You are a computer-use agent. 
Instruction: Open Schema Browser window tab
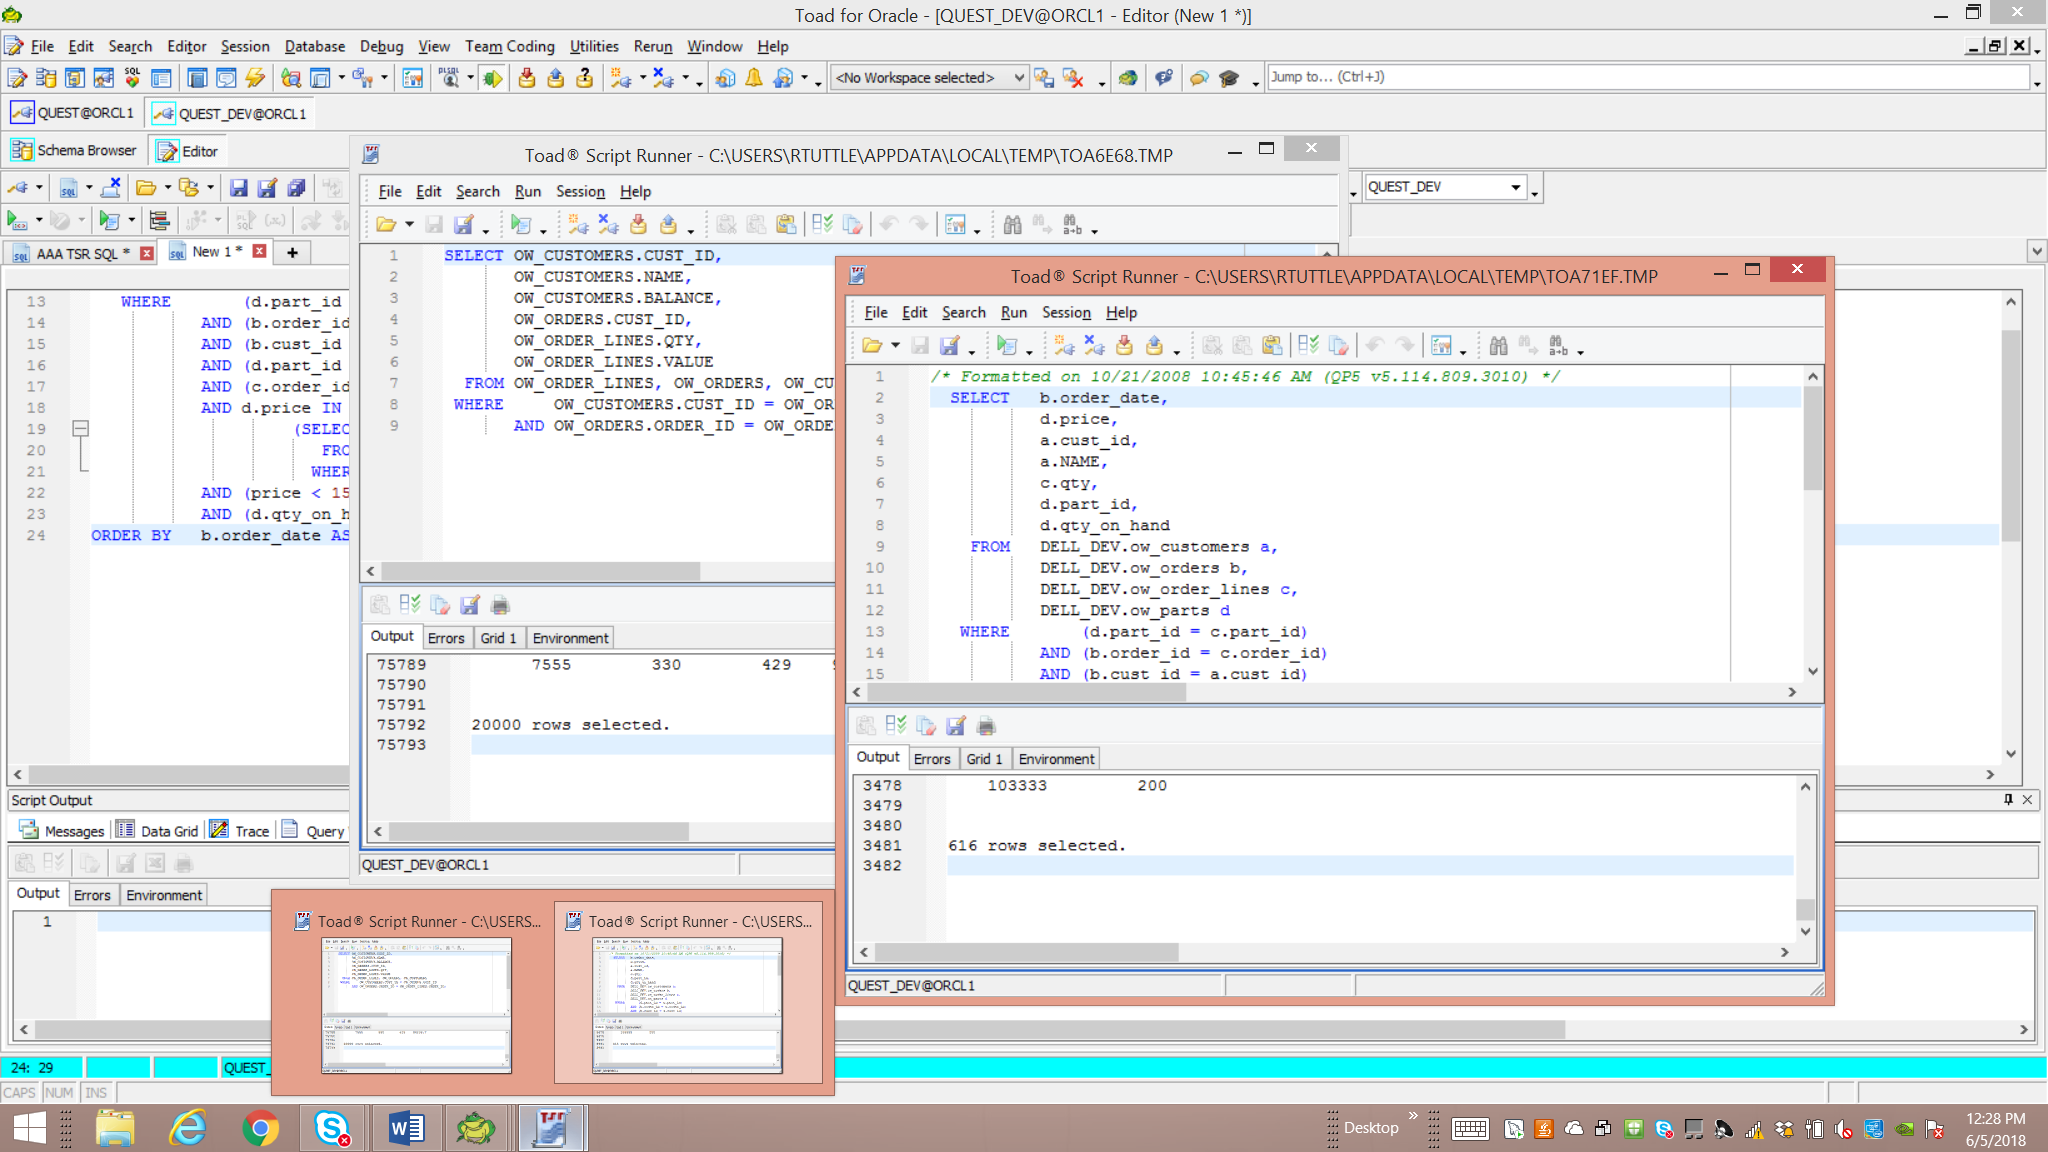click(x=75, y=150)
